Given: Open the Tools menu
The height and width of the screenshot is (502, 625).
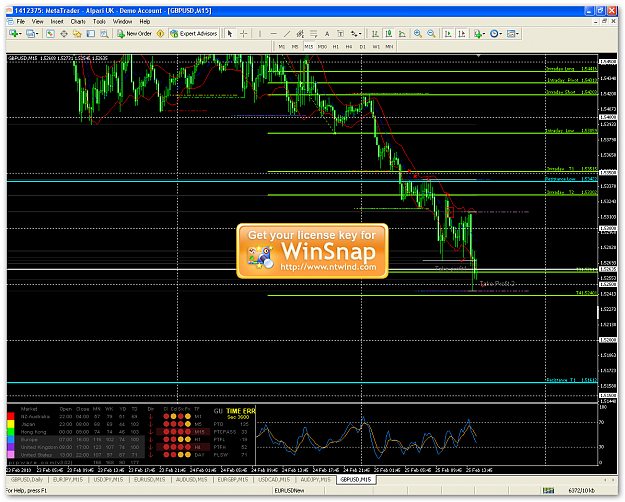Looking at the screenshot, I should click(x=99, y=22).
